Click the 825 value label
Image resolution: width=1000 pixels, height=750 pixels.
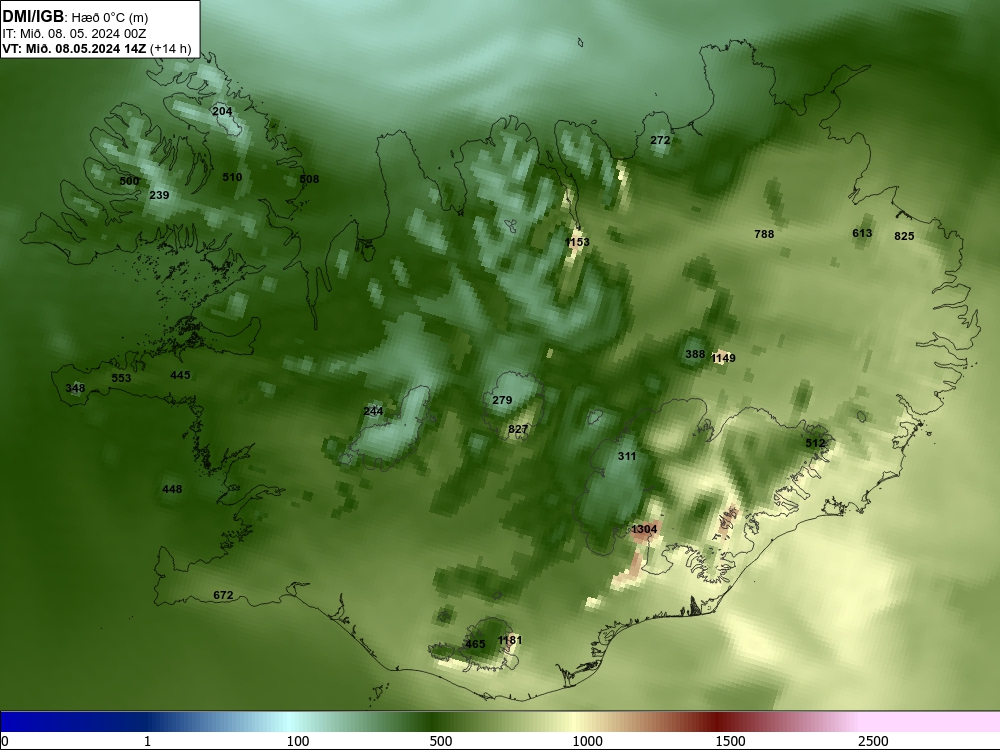pos(904,236)
